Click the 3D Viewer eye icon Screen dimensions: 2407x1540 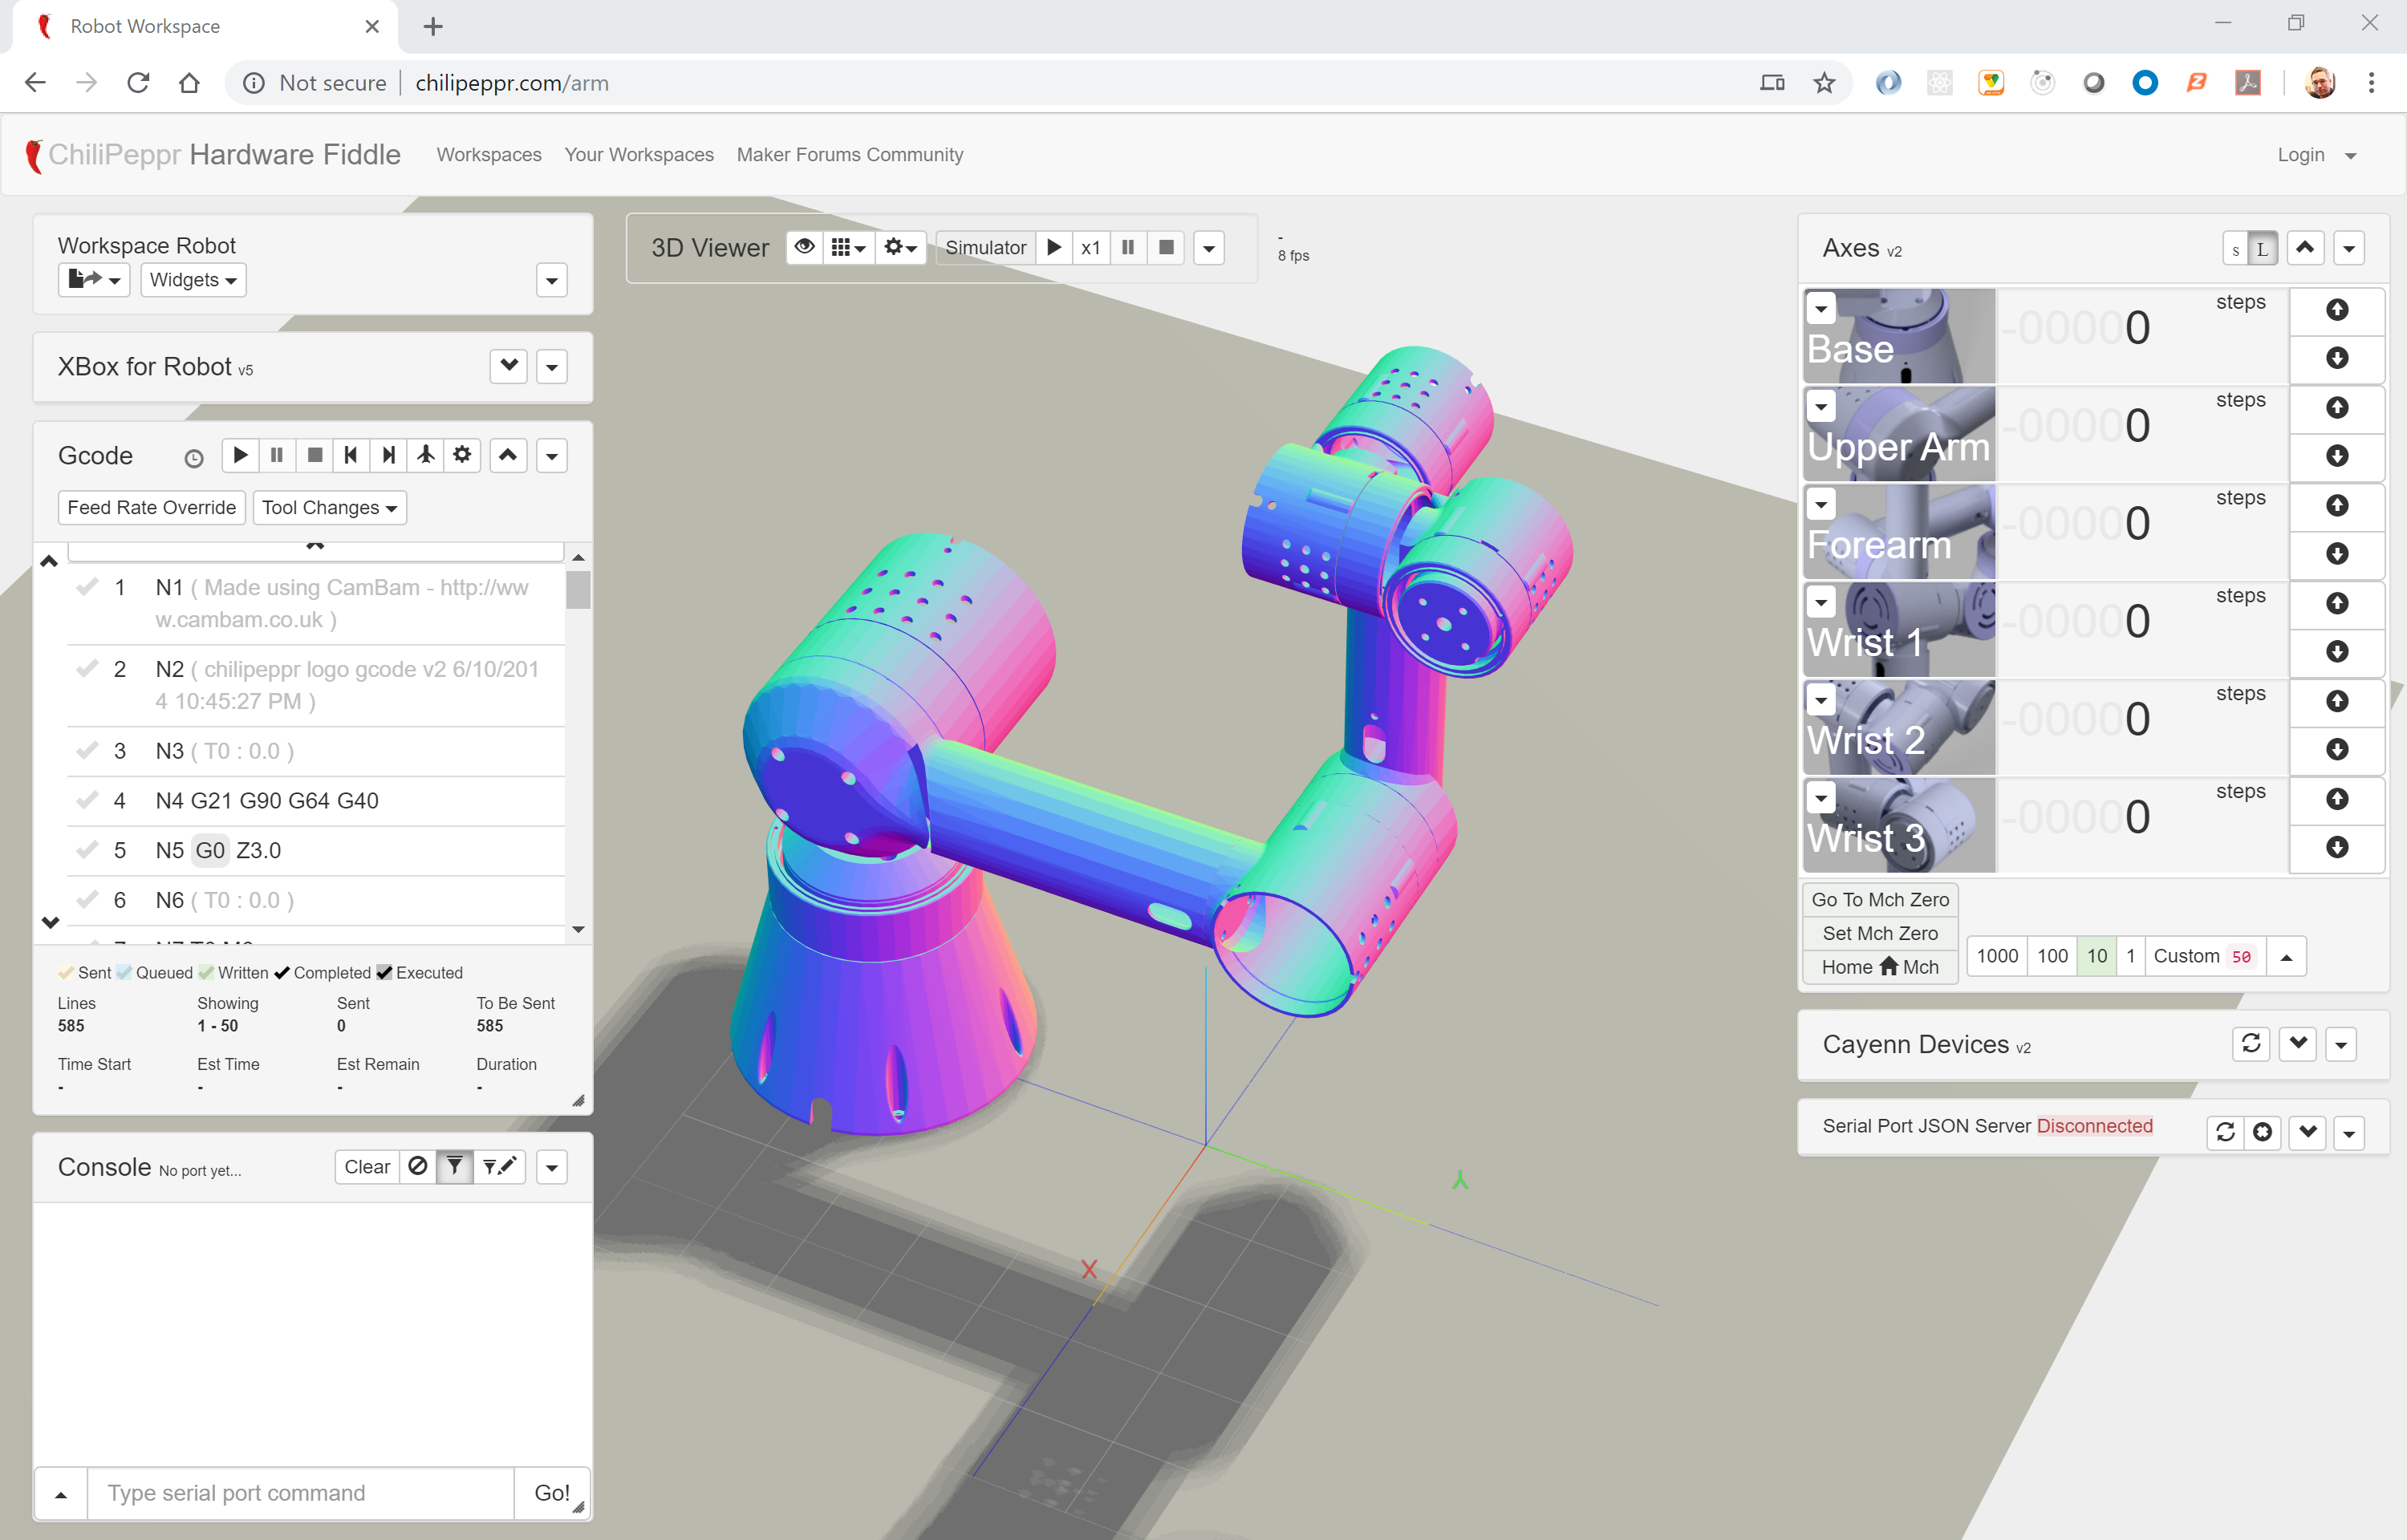coord(804,247)
